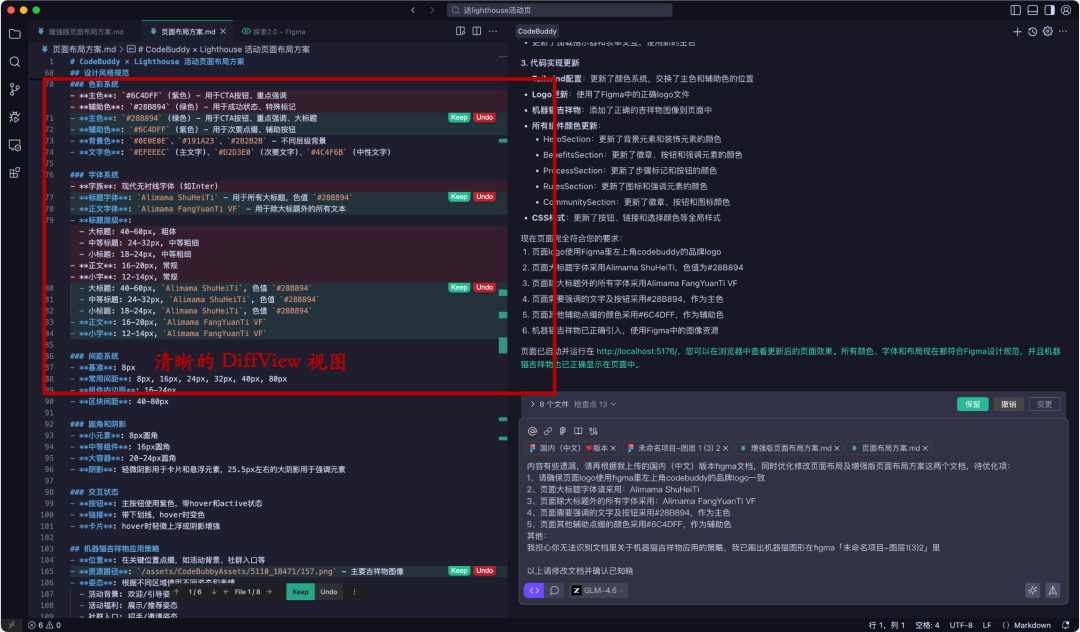Click the link attachment icon in chat input
The image size is (1080, 632).
[x=548, y=431]
